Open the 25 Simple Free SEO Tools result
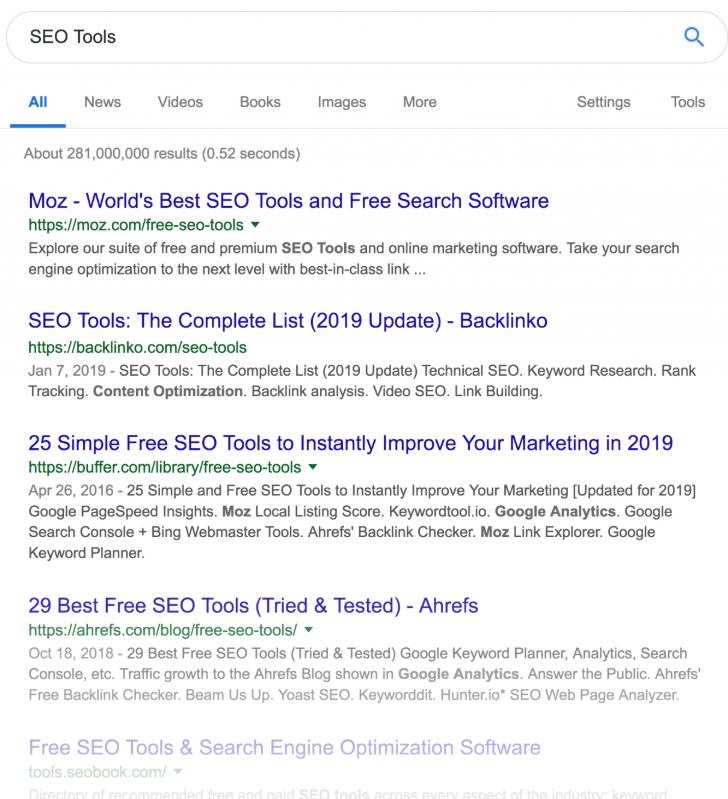 350,443
